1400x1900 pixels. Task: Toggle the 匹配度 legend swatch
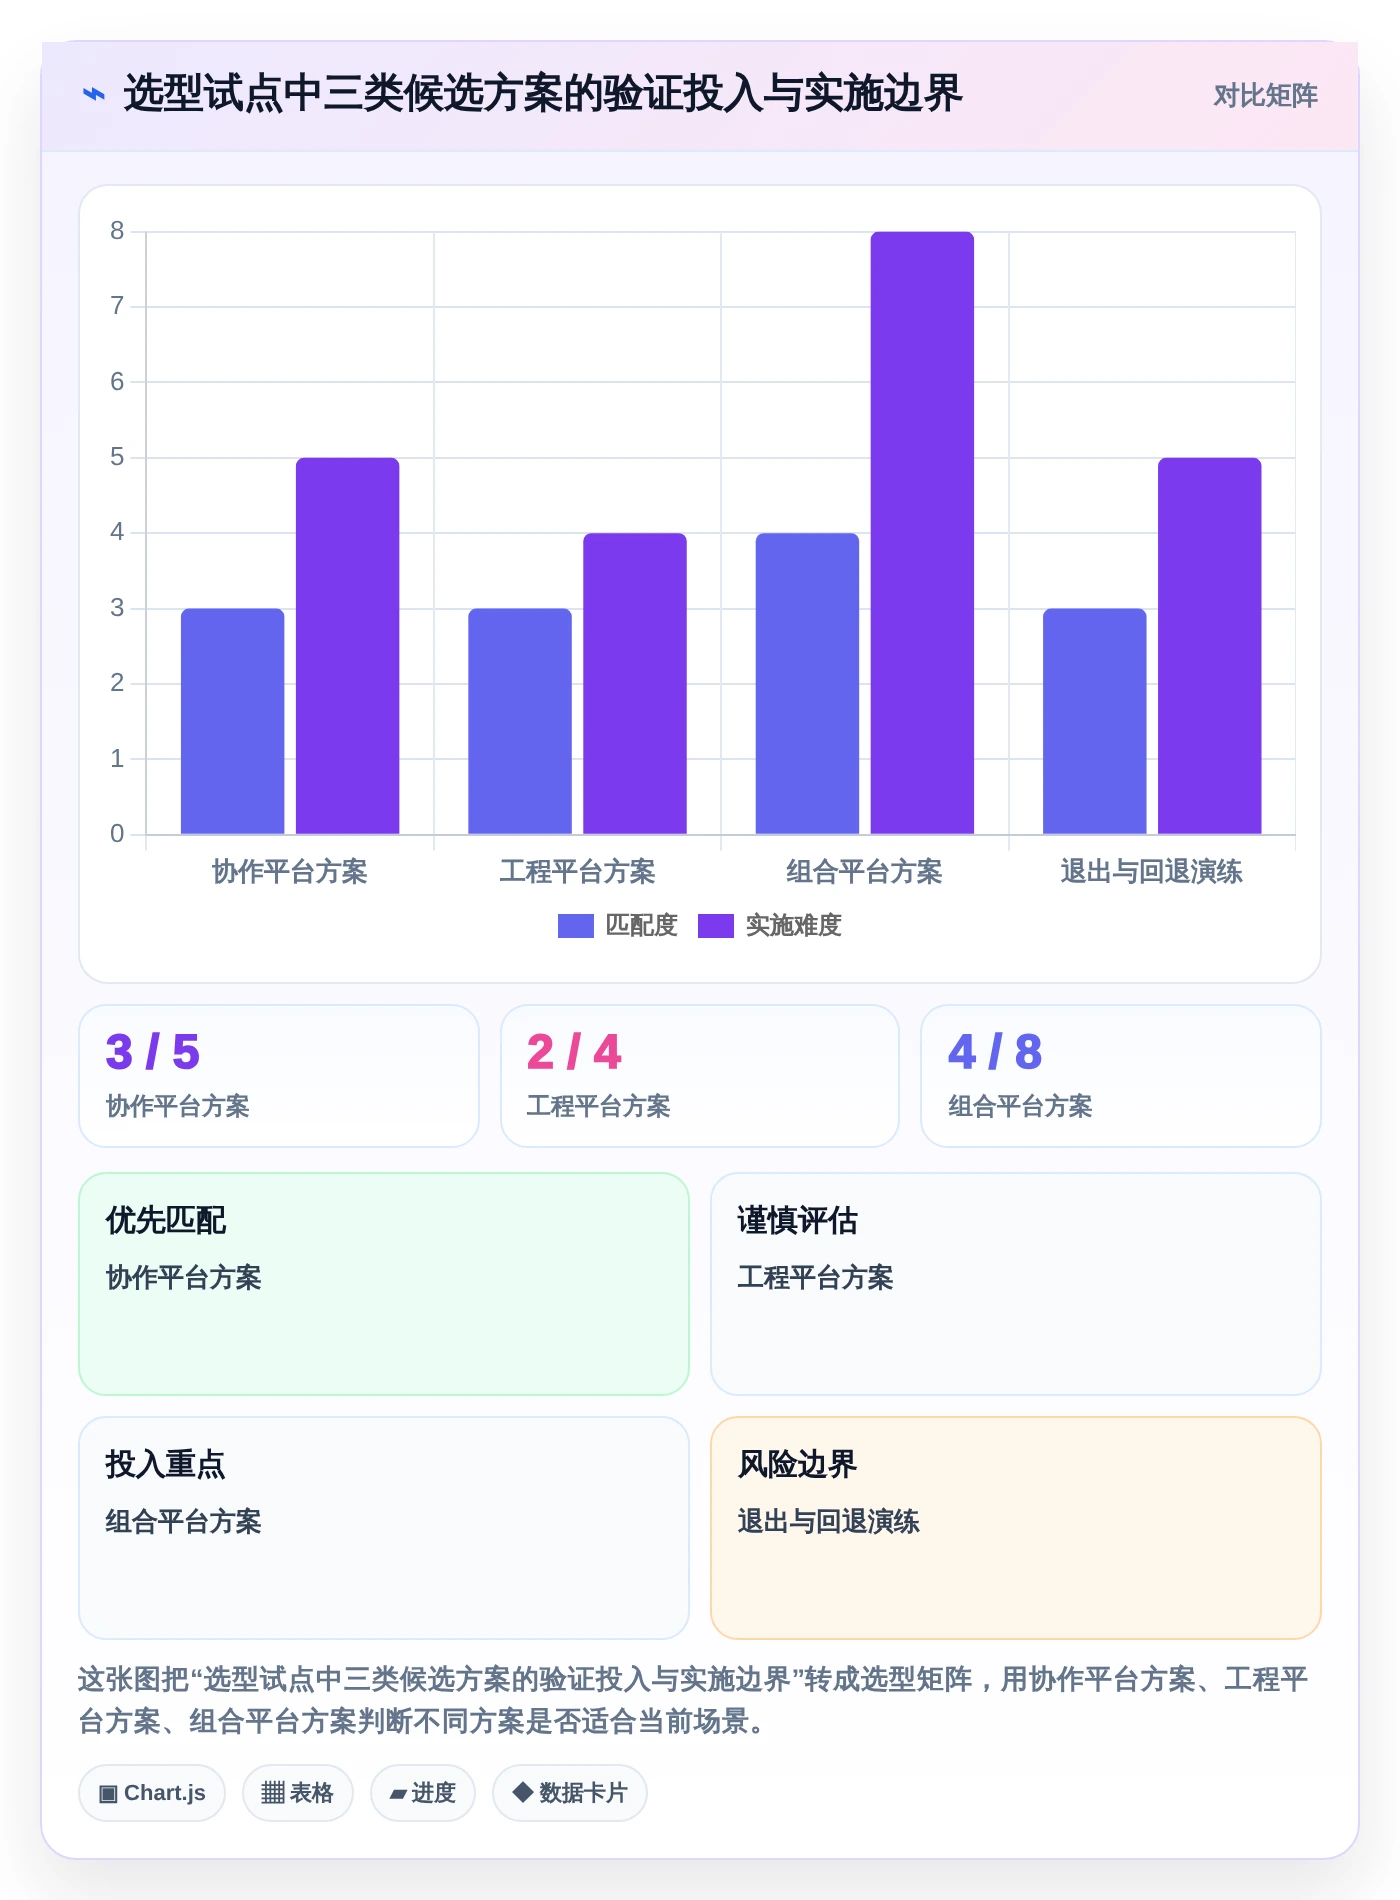pos(576,926)
